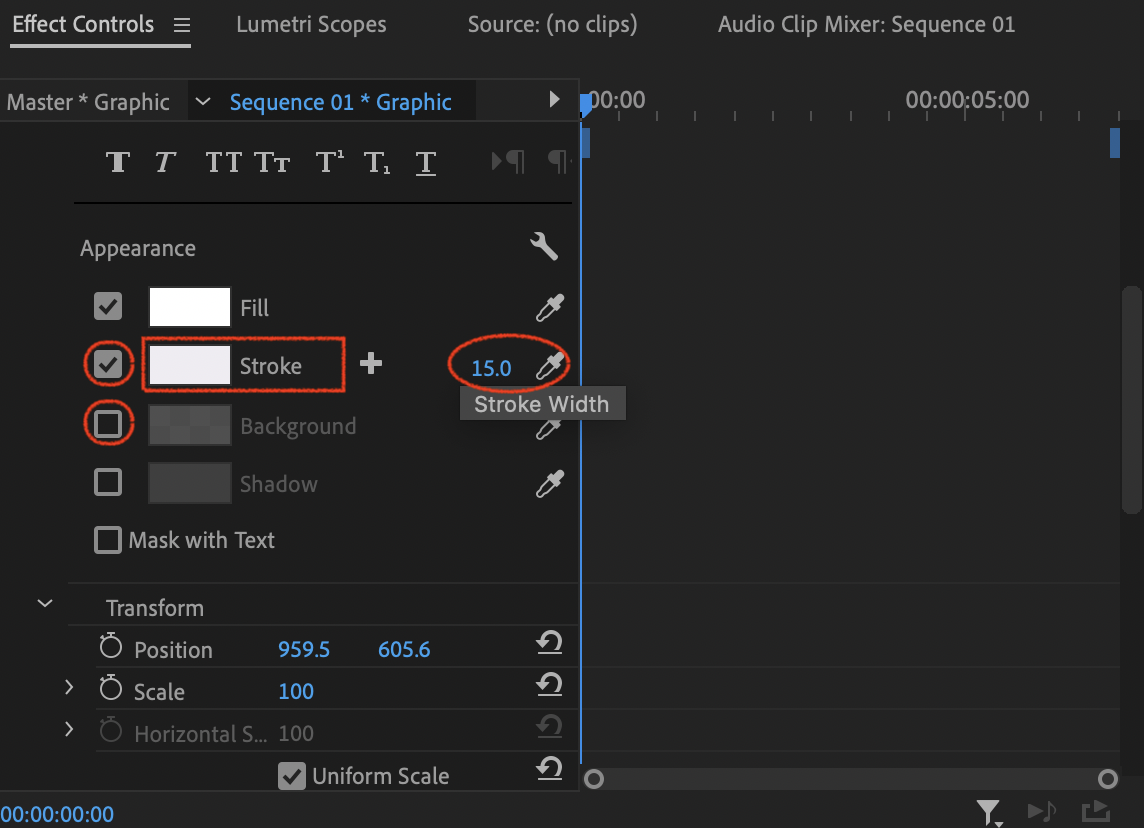Image resolution: width=1144 pixels, height=828 pixels.
Task: Edit the Scale value 100
Action: click(295, 692)
